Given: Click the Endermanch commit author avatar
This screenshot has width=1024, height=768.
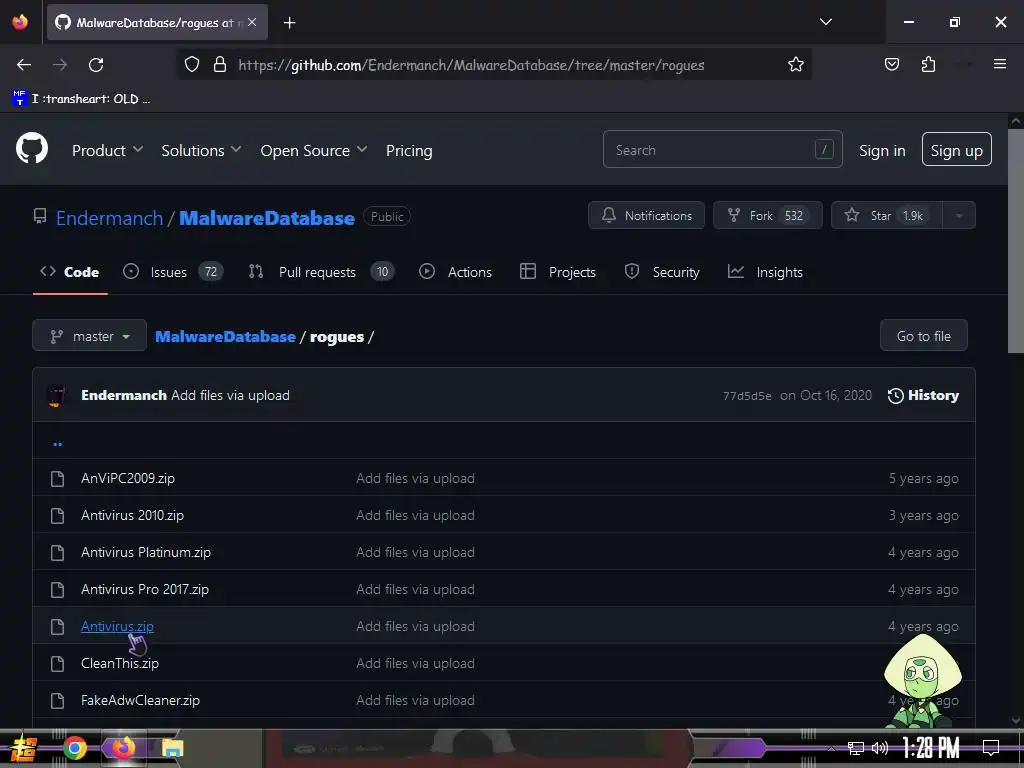Looking at the screenshot, I should 57,395.
